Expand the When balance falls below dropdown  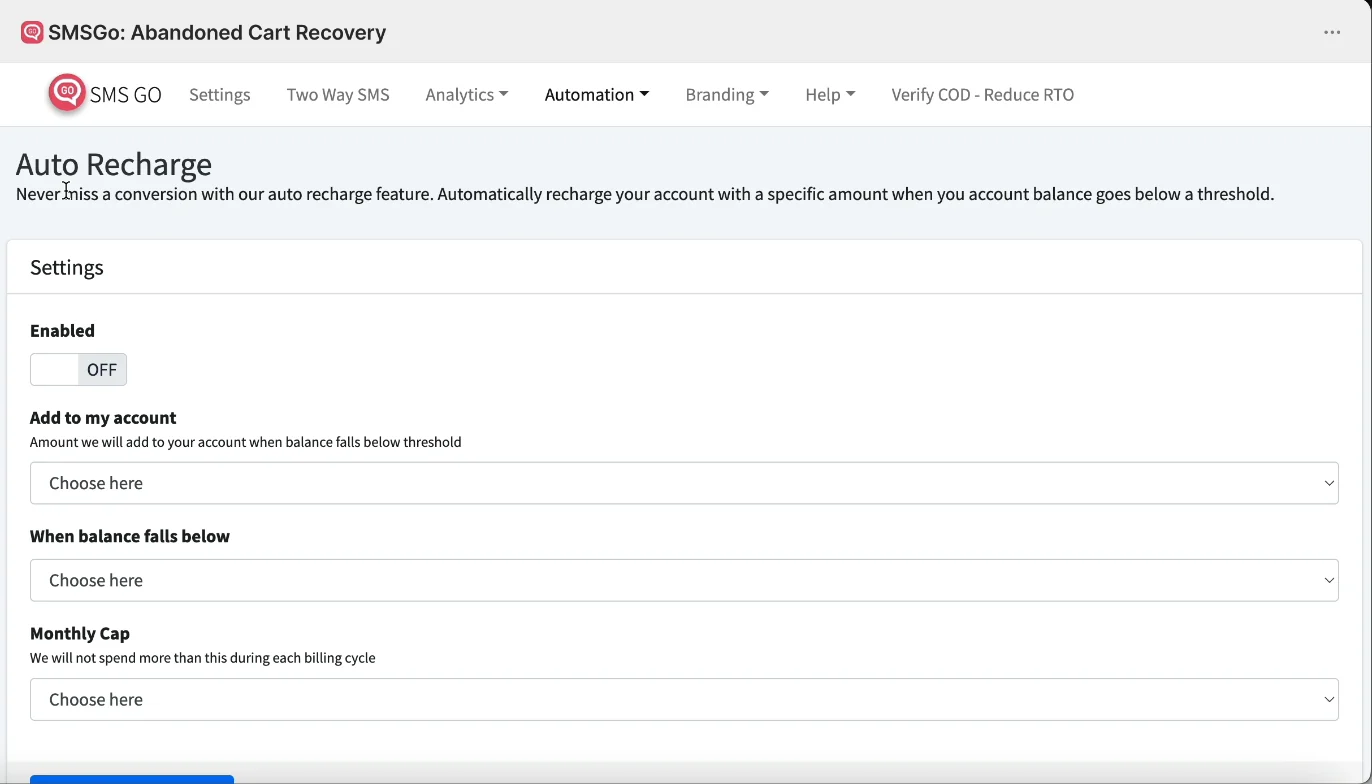684,580
